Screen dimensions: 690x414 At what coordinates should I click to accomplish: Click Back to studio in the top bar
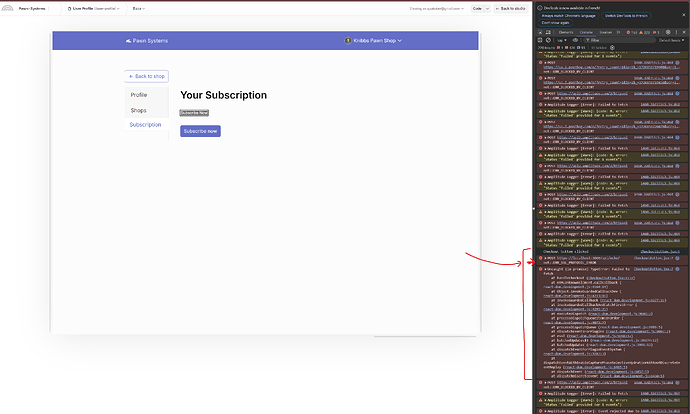(x=511, y=8)
